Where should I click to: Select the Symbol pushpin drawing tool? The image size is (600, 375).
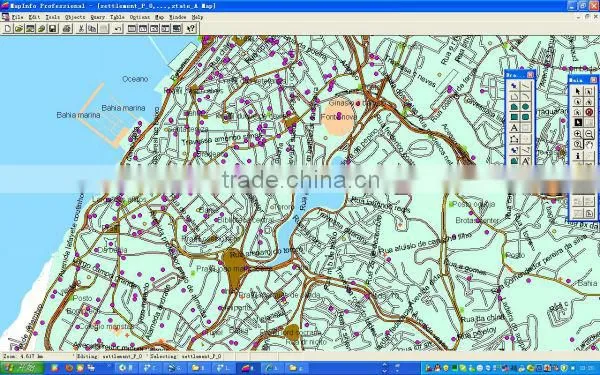(514, 86)
